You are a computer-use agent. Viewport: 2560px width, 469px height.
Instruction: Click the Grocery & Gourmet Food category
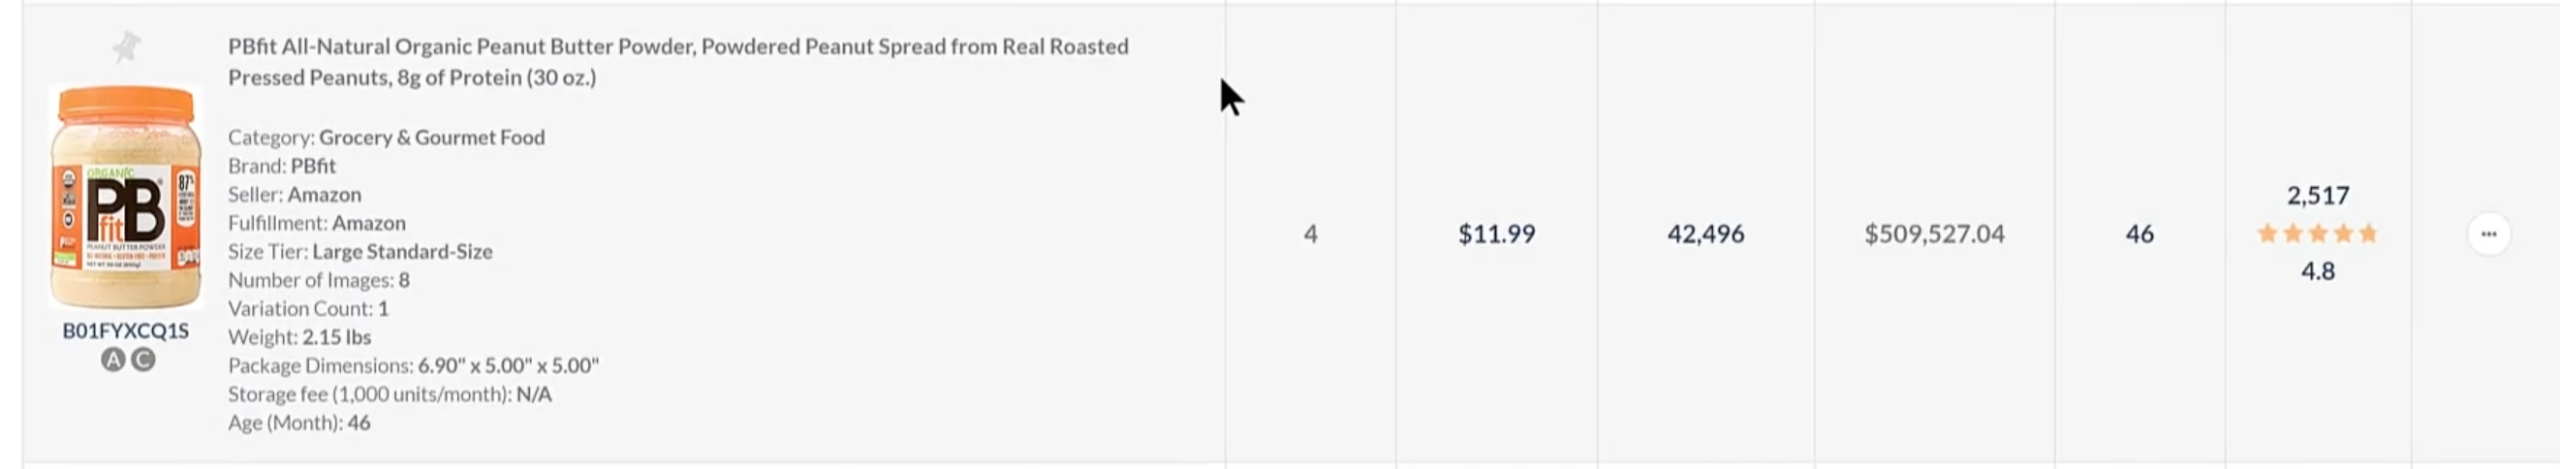coord(431,137)
